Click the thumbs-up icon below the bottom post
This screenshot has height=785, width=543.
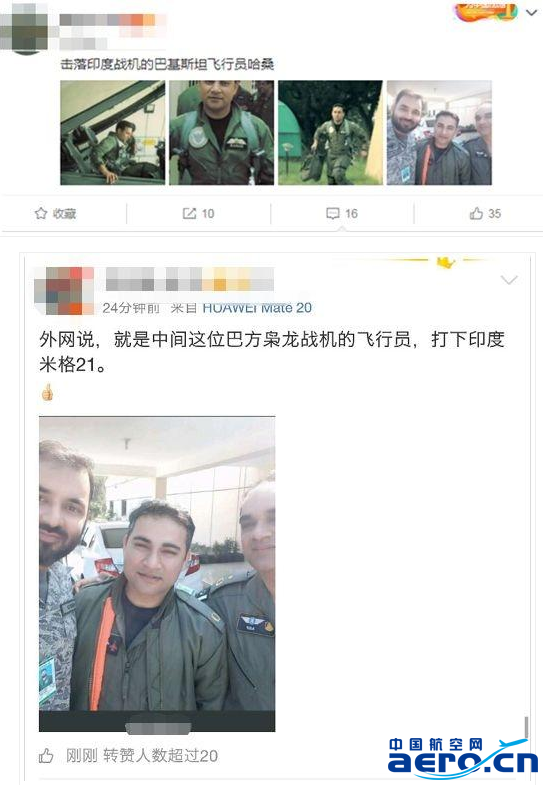click(47, 755)
